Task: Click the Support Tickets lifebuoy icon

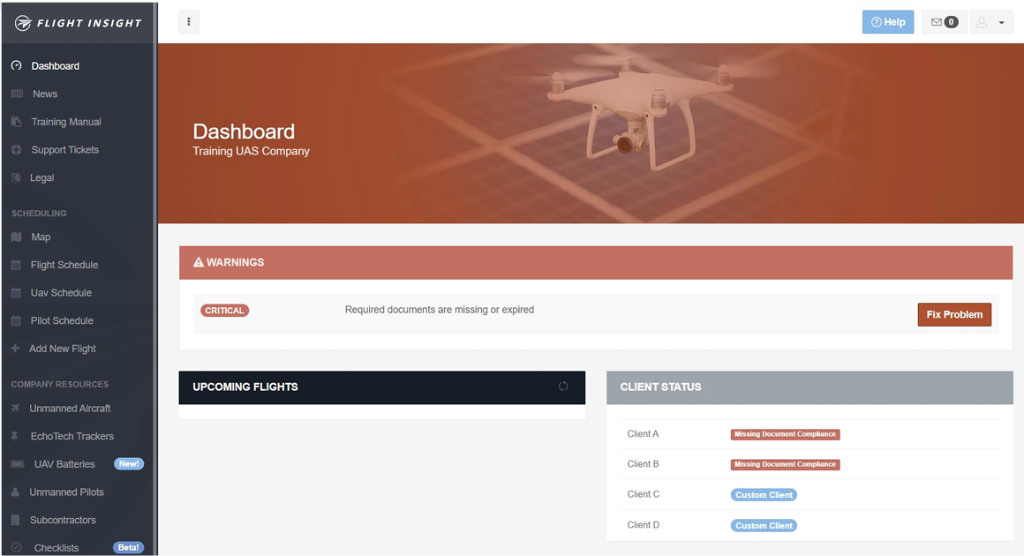Action: (x=16, y=150)
